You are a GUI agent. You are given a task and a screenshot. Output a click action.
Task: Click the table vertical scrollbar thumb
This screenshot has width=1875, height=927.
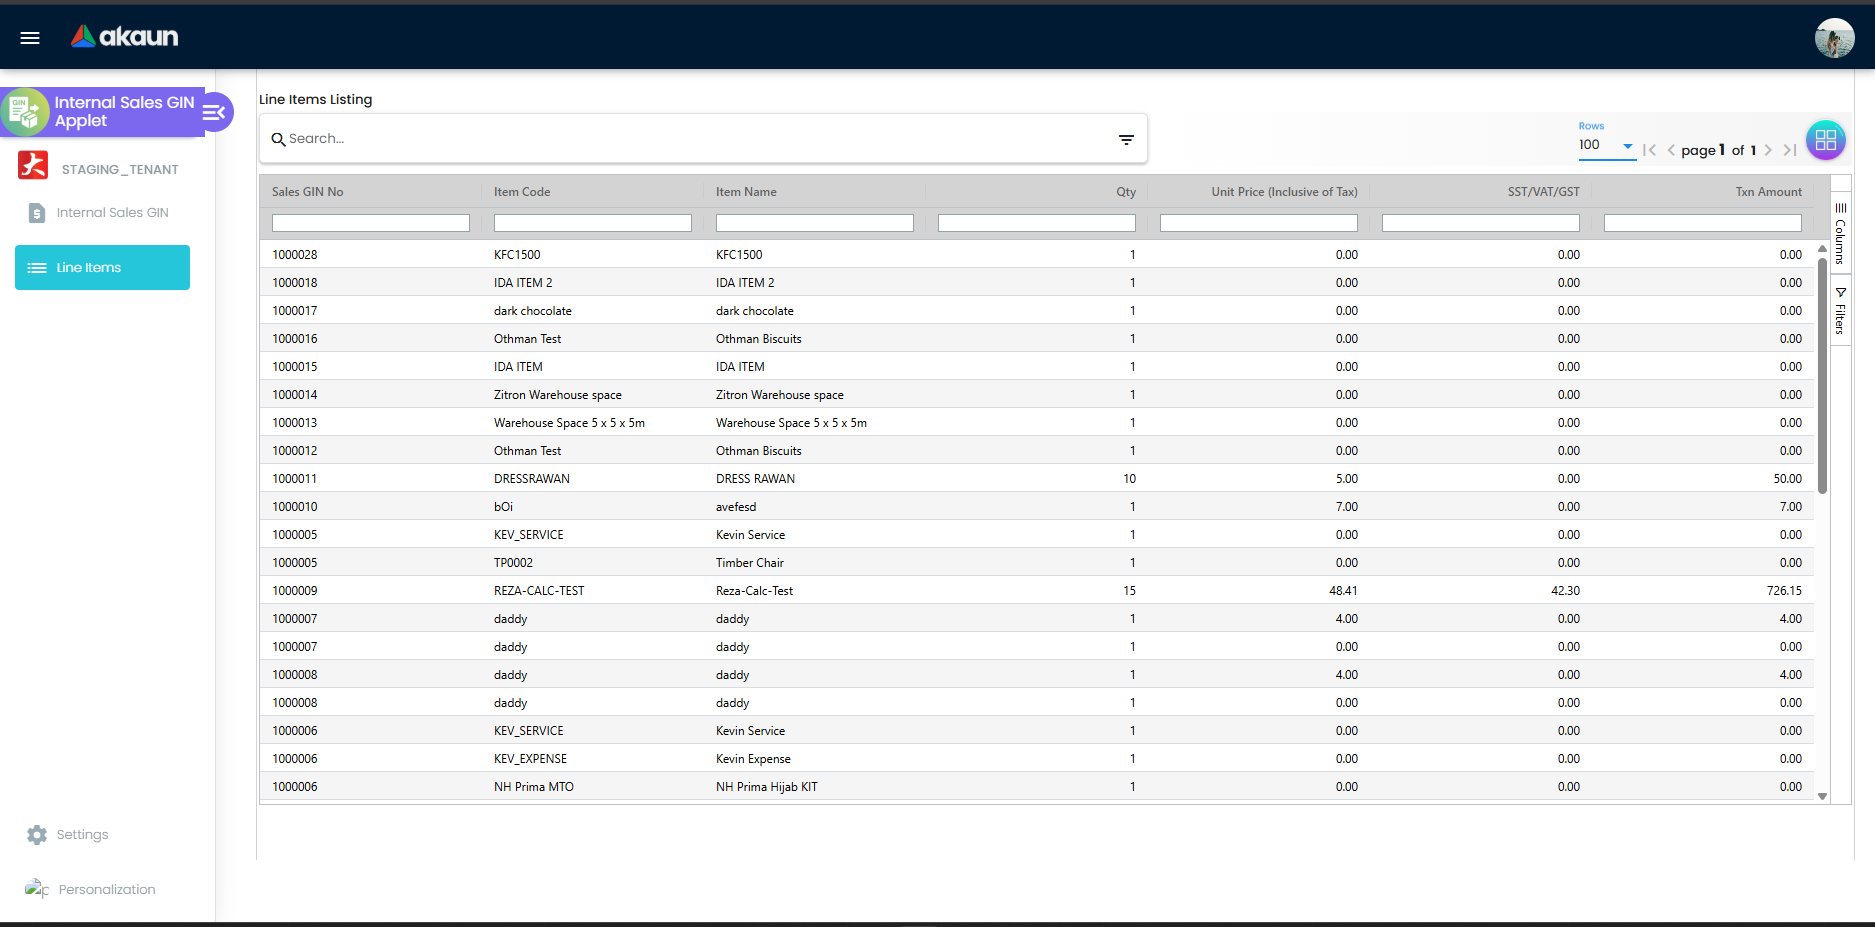[1822, 375]
